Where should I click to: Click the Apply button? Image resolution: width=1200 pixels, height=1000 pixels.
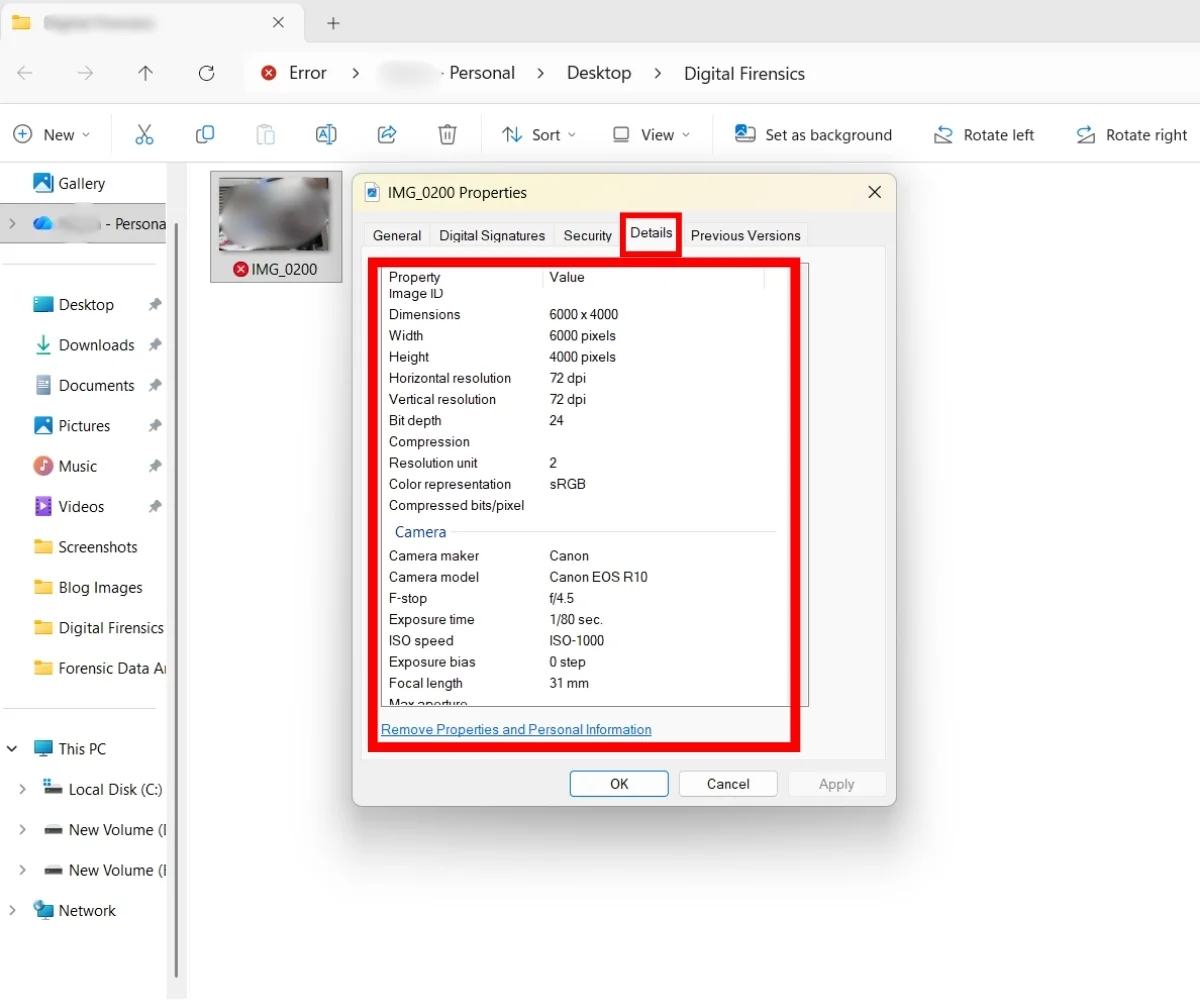click(x=837, y=784)
